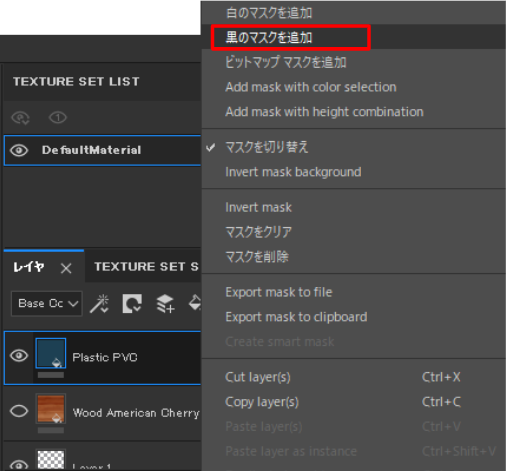
Task: Click the add mask icon in layers toolbar
Action: [132, 304]
